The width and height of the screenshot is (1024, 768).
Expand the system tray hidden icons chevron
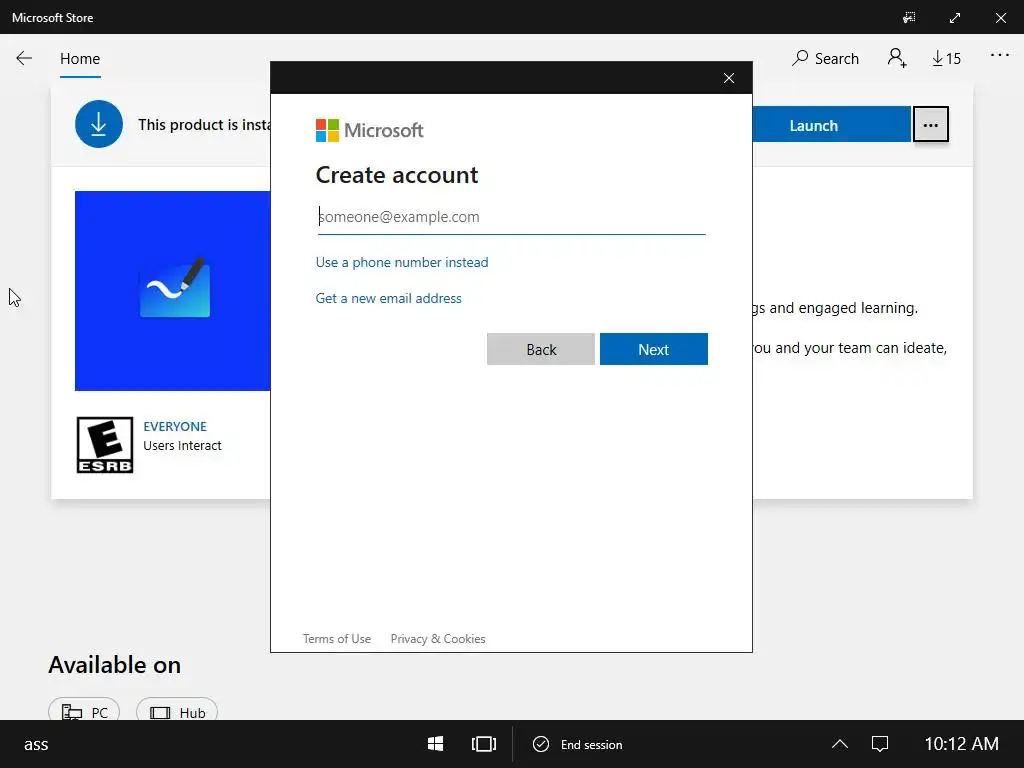[x=840, y=744]
